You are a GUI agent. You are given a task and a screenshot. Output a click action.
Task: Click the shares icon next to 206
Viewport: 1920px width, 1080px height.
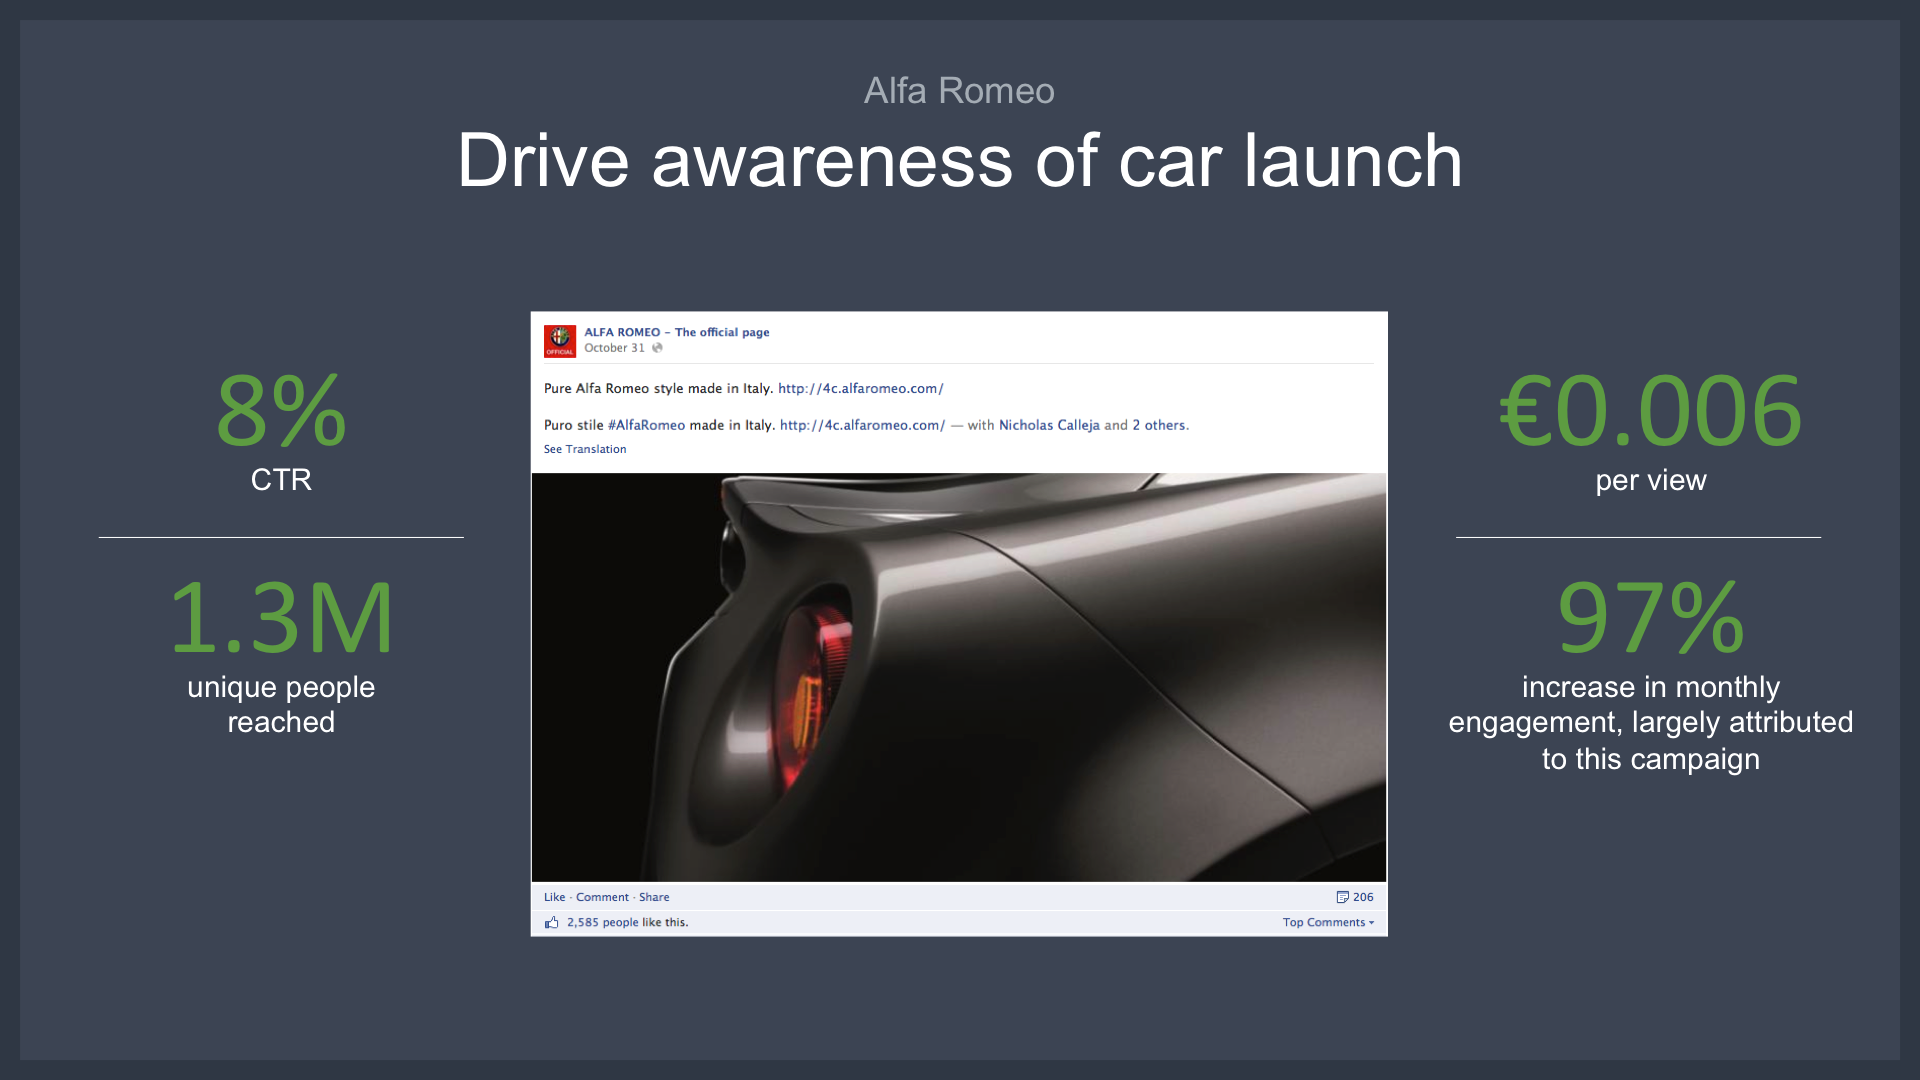point(1342,897)
